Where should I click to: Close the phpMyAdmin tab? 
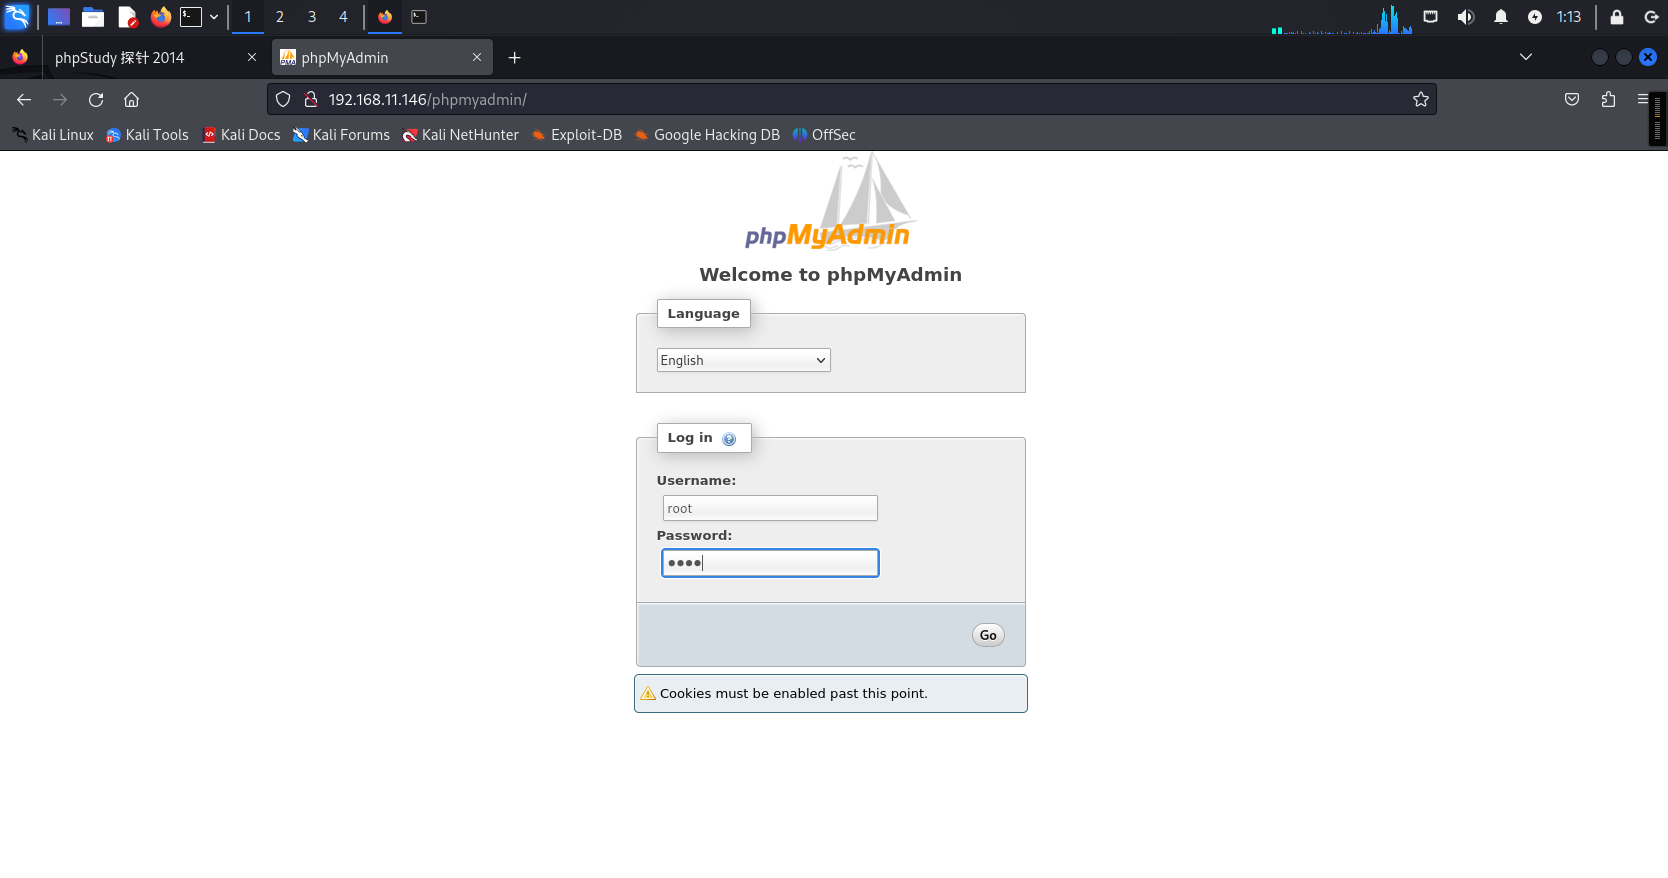(x=477, y=58)
